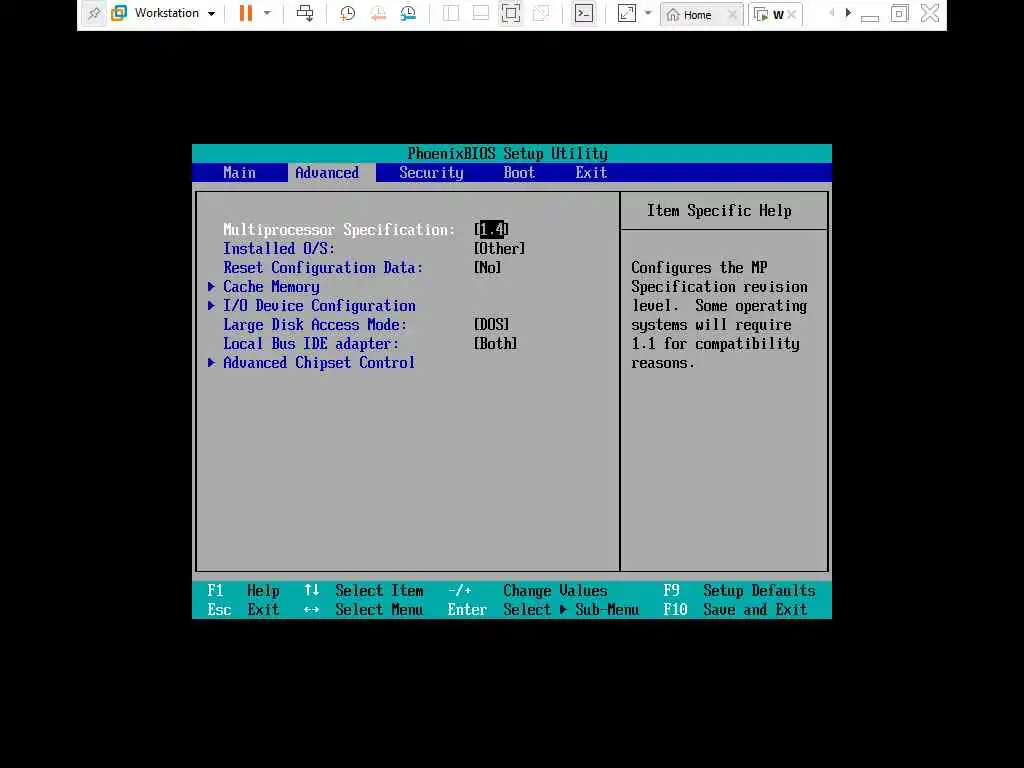Open the snapshot manager
This screenshot has width=1024, height=768.
(x=408, y=13)
